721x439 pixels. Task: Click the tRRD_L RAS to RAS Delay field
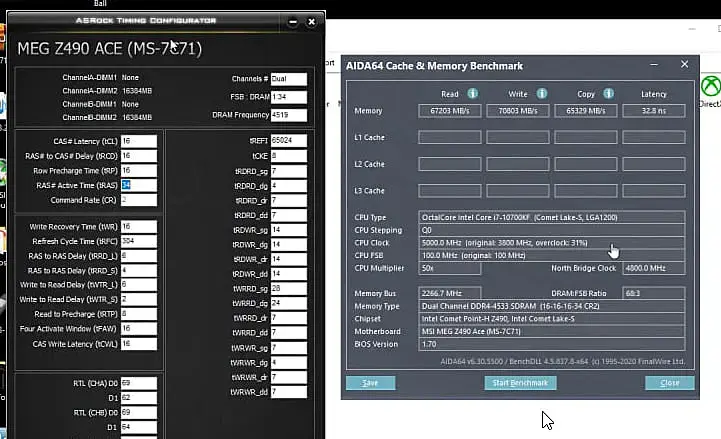tap(139, 256)
